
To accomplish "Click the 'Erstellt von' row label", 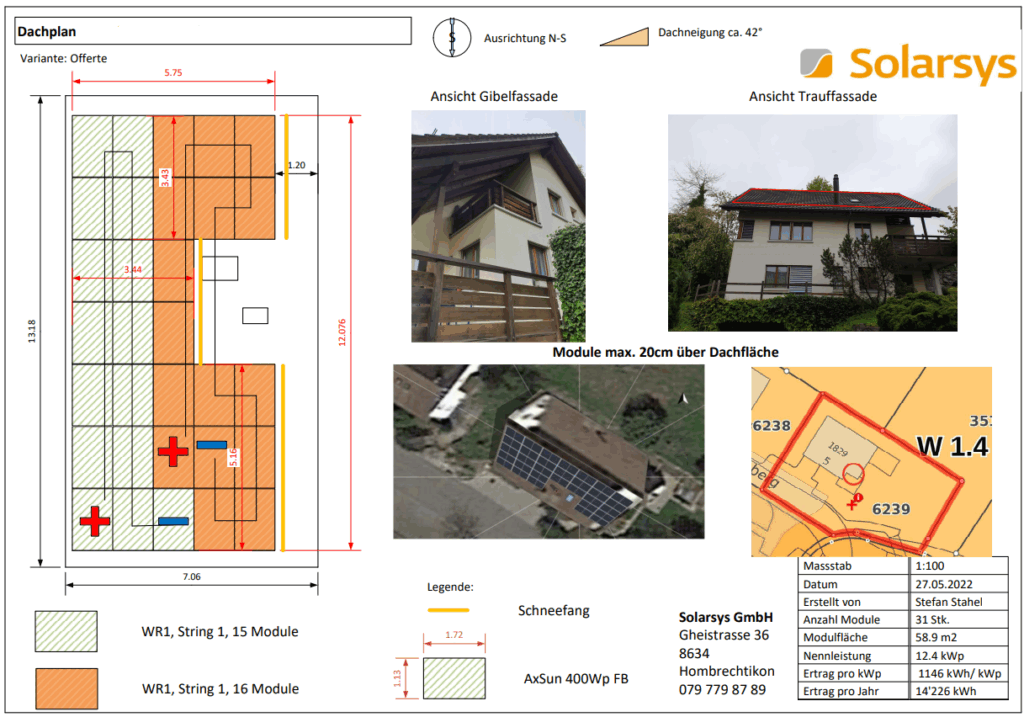I will tap(831, 602).
